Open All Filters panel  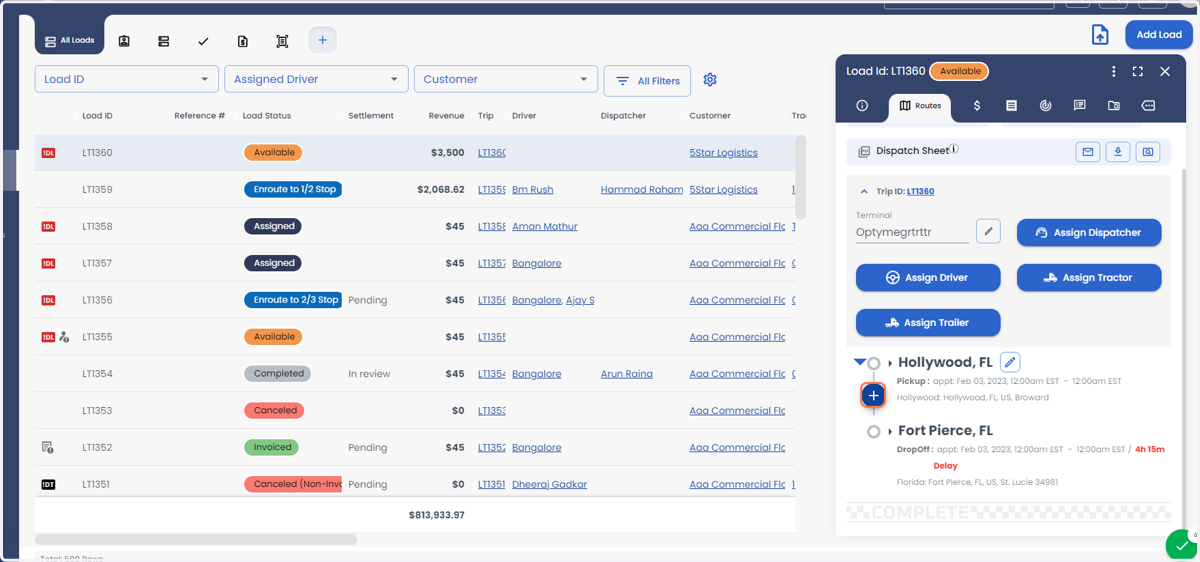tap(647, 81)
